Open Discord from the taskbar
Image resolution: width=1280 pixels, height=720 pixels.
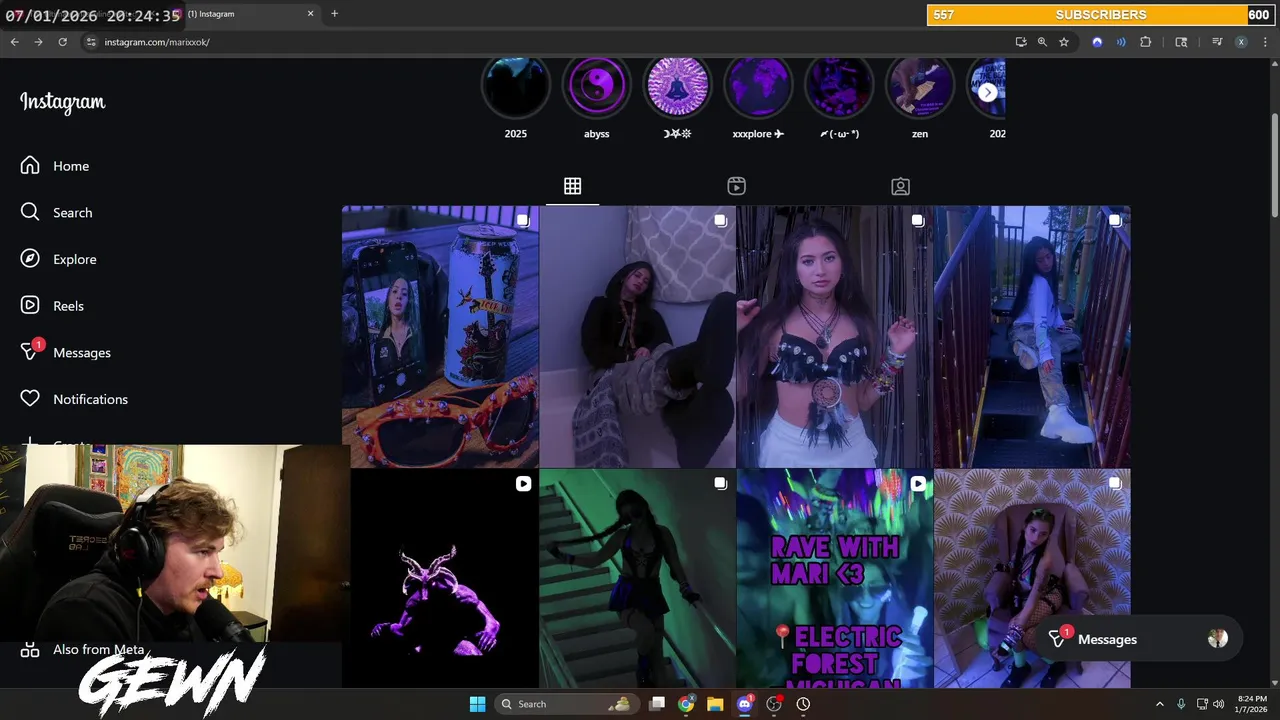coord(744,704)
